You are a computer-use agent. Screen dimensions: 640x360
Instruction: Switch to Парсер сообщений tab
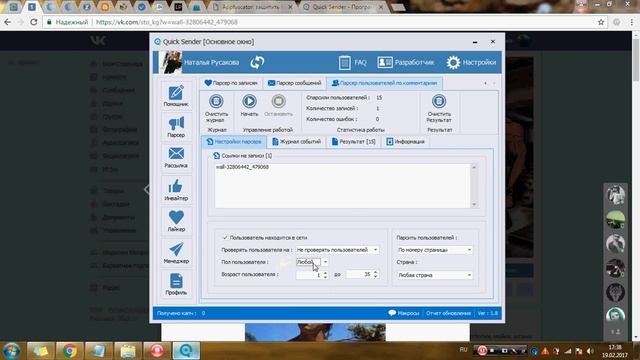tap(294, 83)
